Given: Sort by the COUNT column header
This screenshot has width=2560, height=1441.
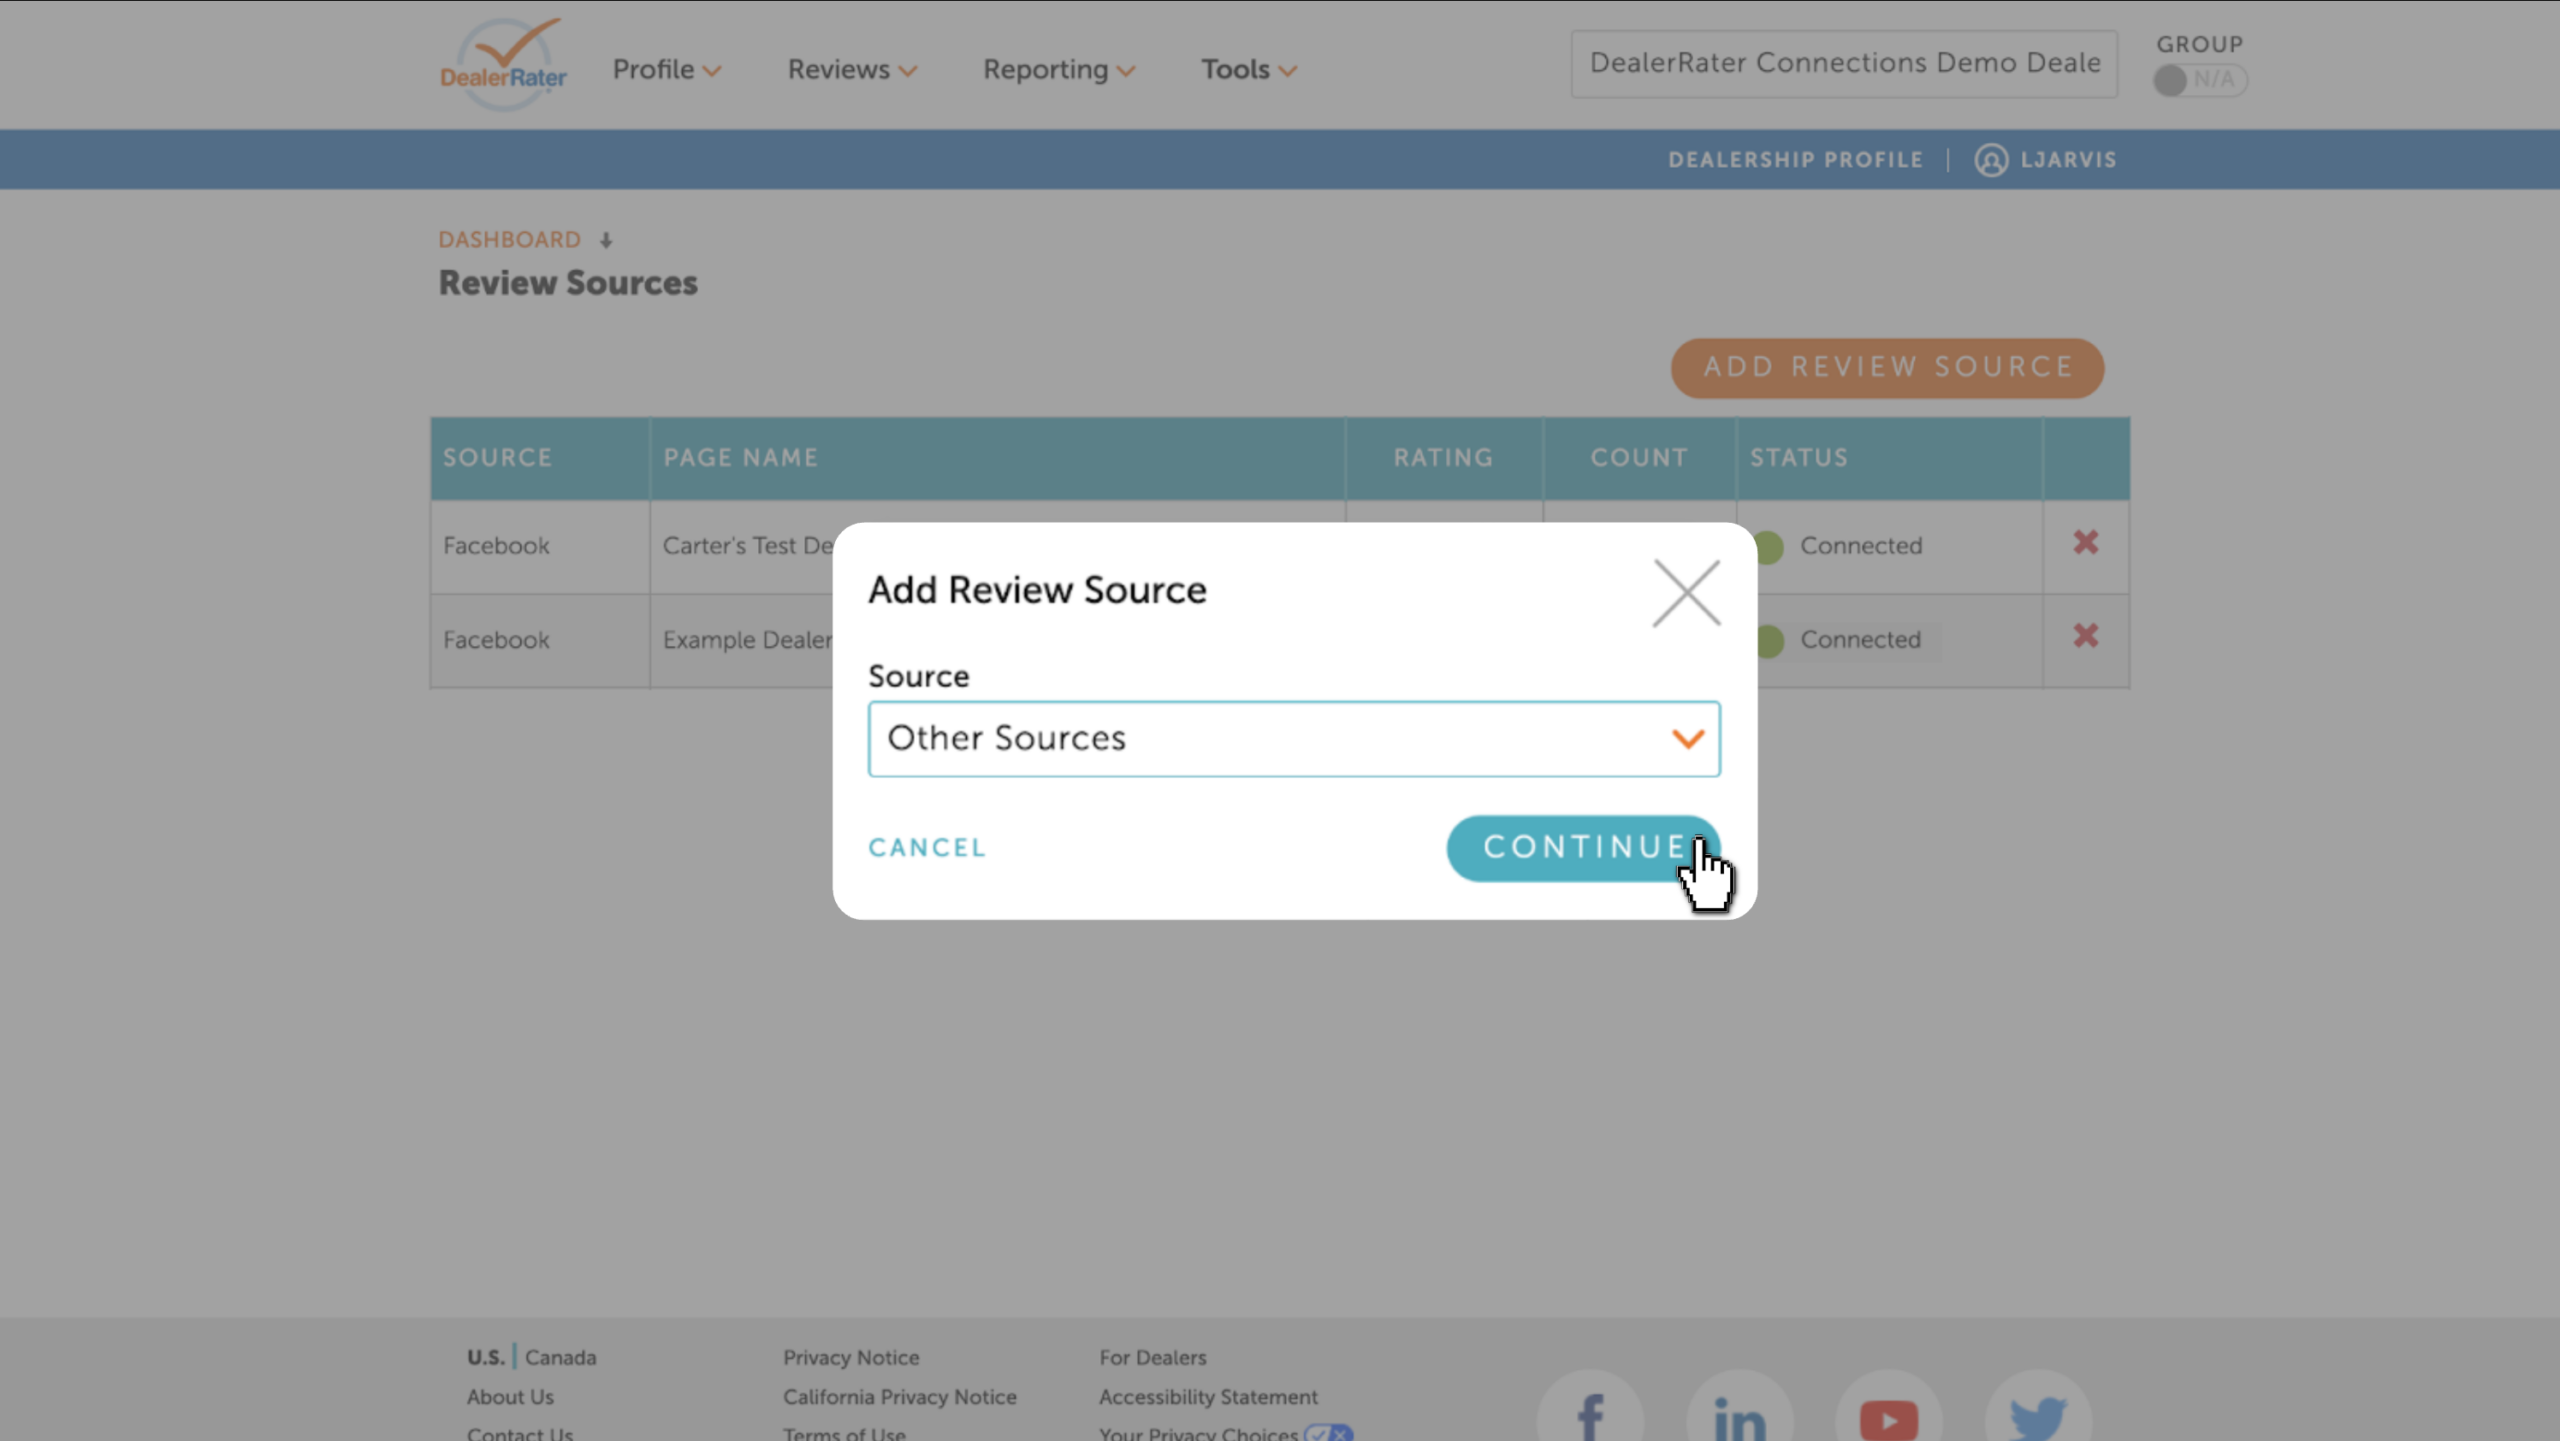Looking at the screenshot, I should tap(1639, 458).
